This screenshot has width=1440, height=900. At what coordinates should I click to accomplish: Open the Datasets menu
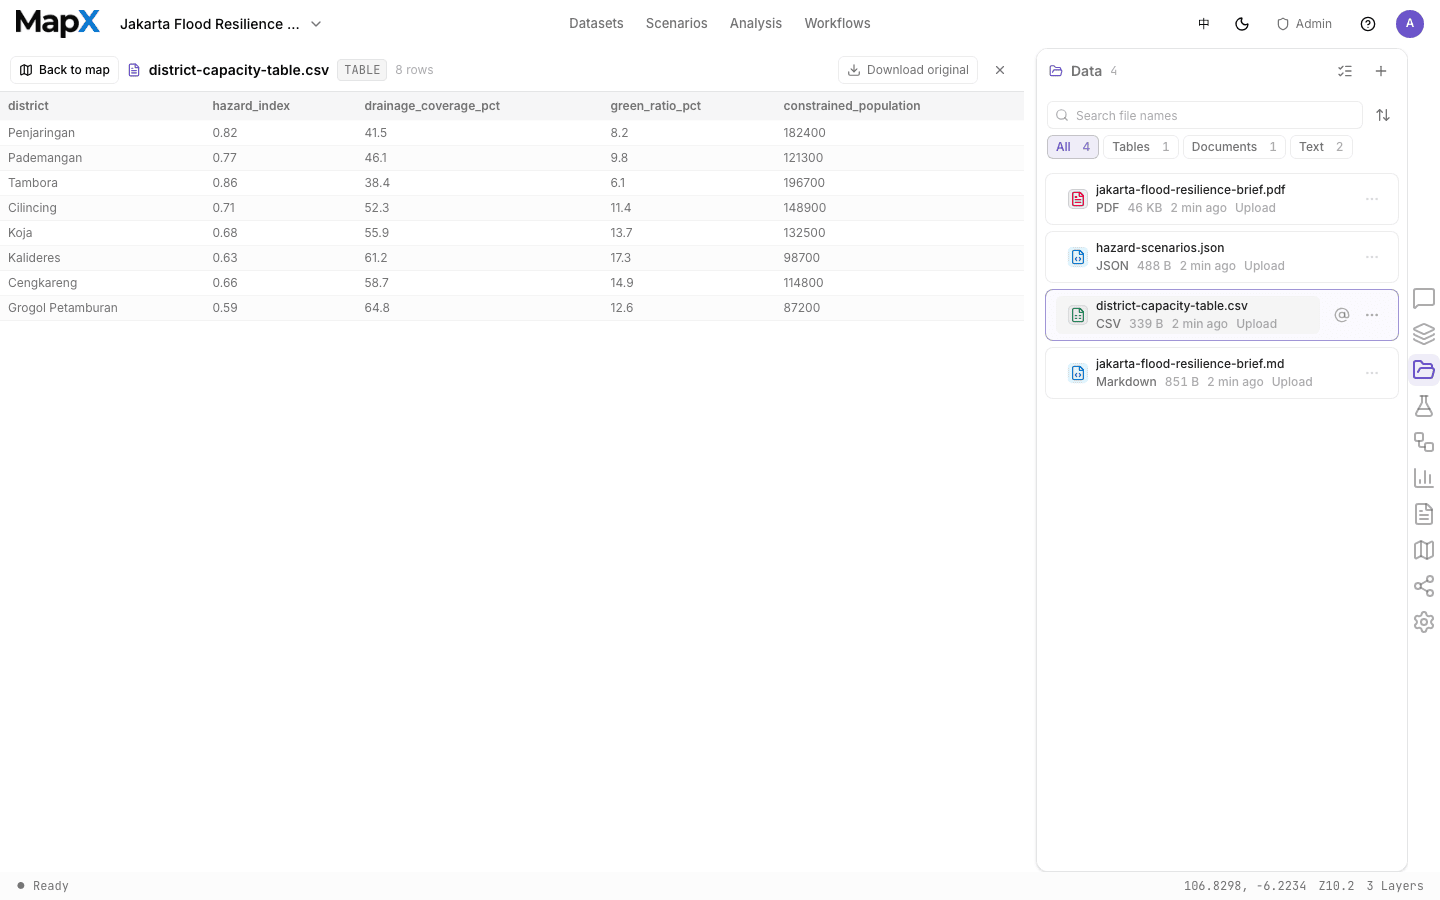point(596,23)
